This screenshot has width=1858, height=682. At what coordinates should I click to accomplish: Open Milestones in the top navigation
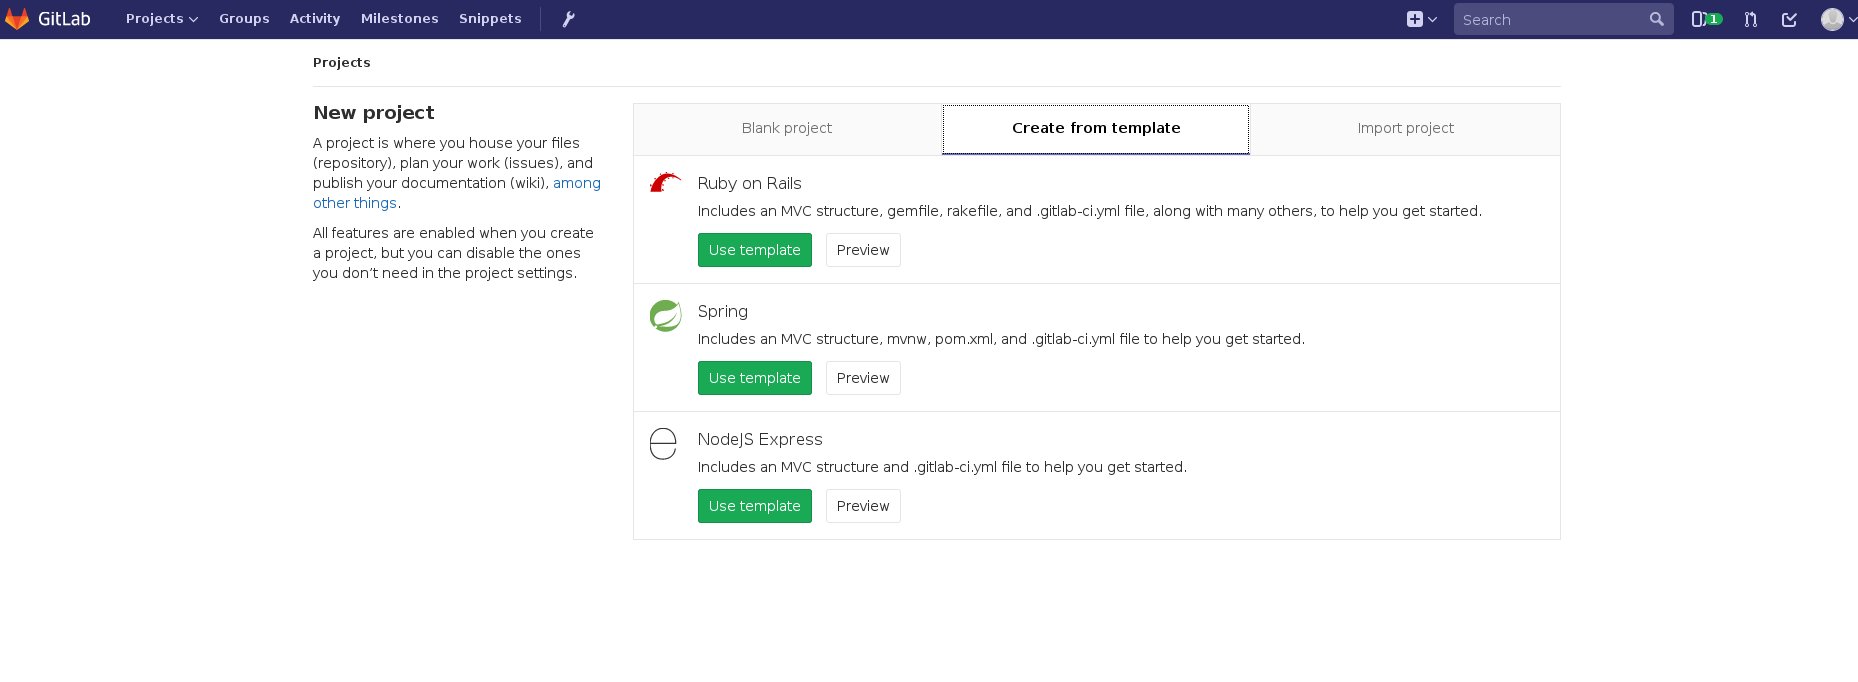(400, 19)
